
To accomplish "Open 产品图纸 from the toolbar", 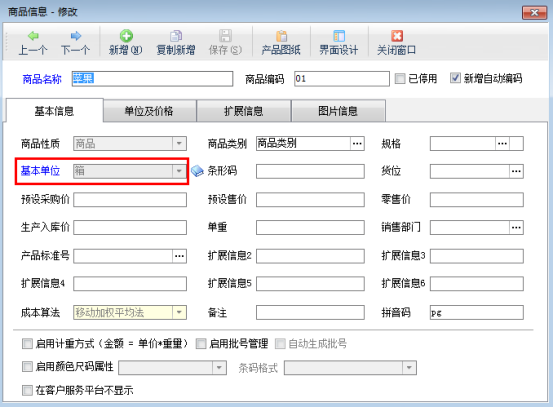I will click(x=281, y=36).
